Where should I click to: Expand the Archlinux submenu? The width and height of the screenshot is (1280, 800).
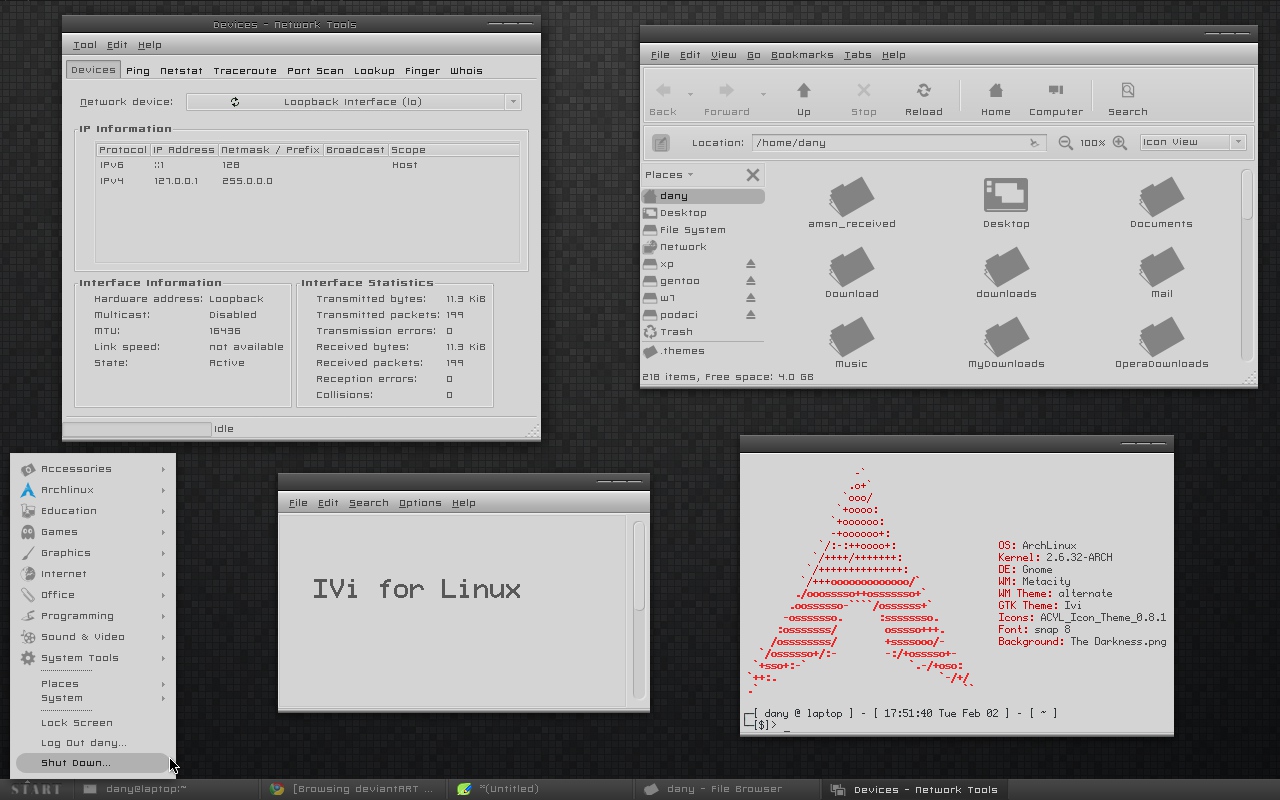tap(93, 490)
